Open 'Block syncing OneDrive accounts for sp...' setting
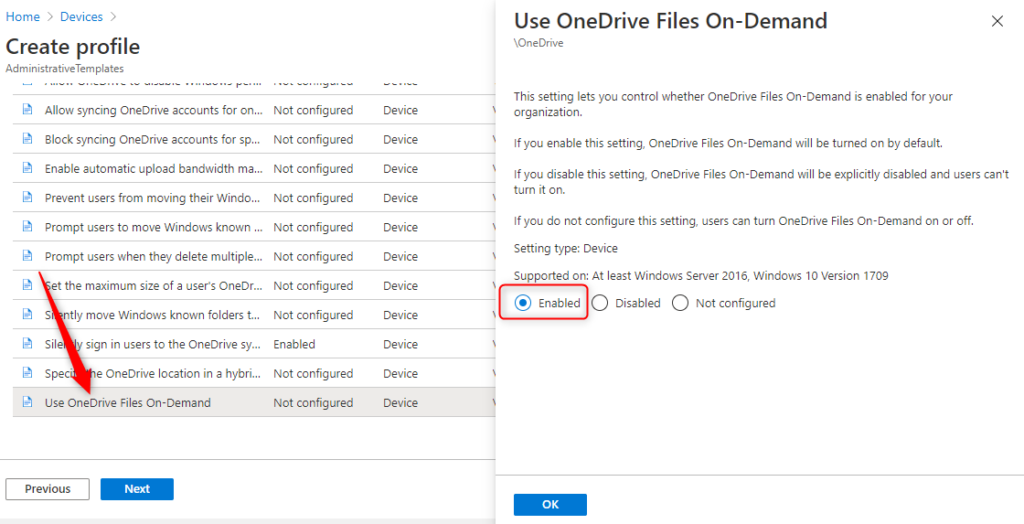Viewport: 1024px width, 524px height. point(154,140)
